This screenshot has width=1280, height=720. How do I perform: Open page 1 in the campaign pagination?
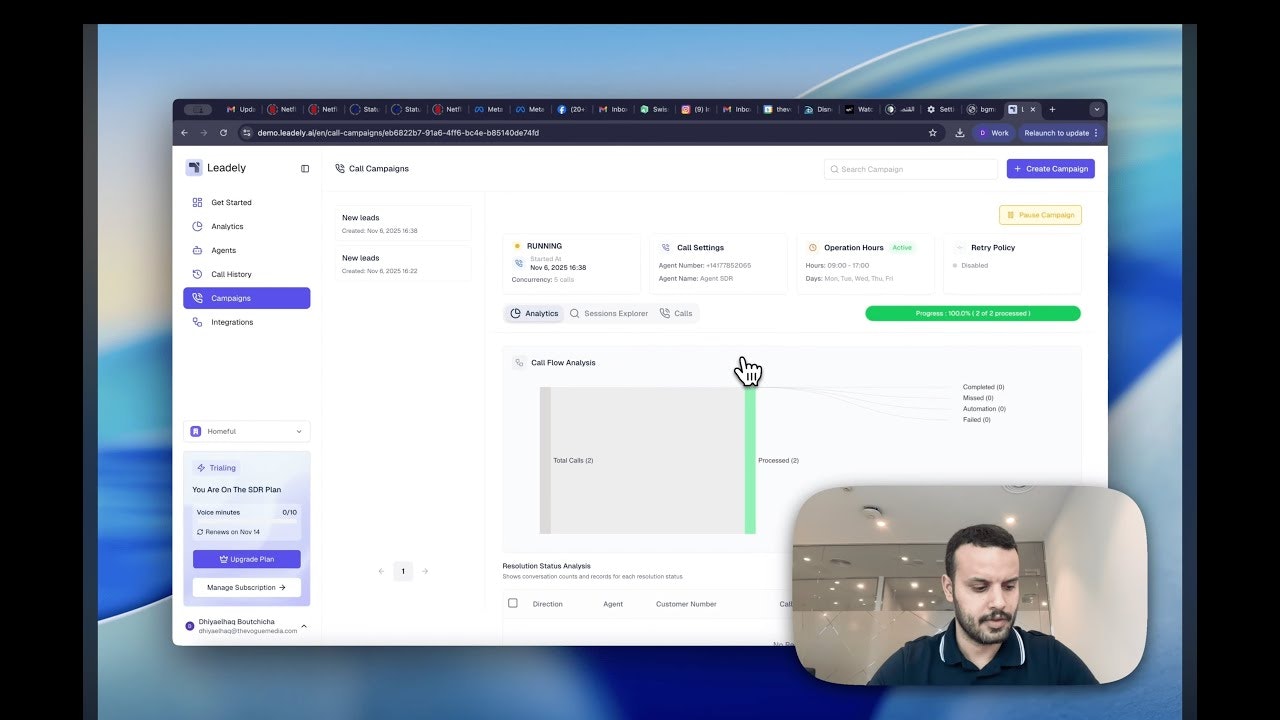[403, 571]
